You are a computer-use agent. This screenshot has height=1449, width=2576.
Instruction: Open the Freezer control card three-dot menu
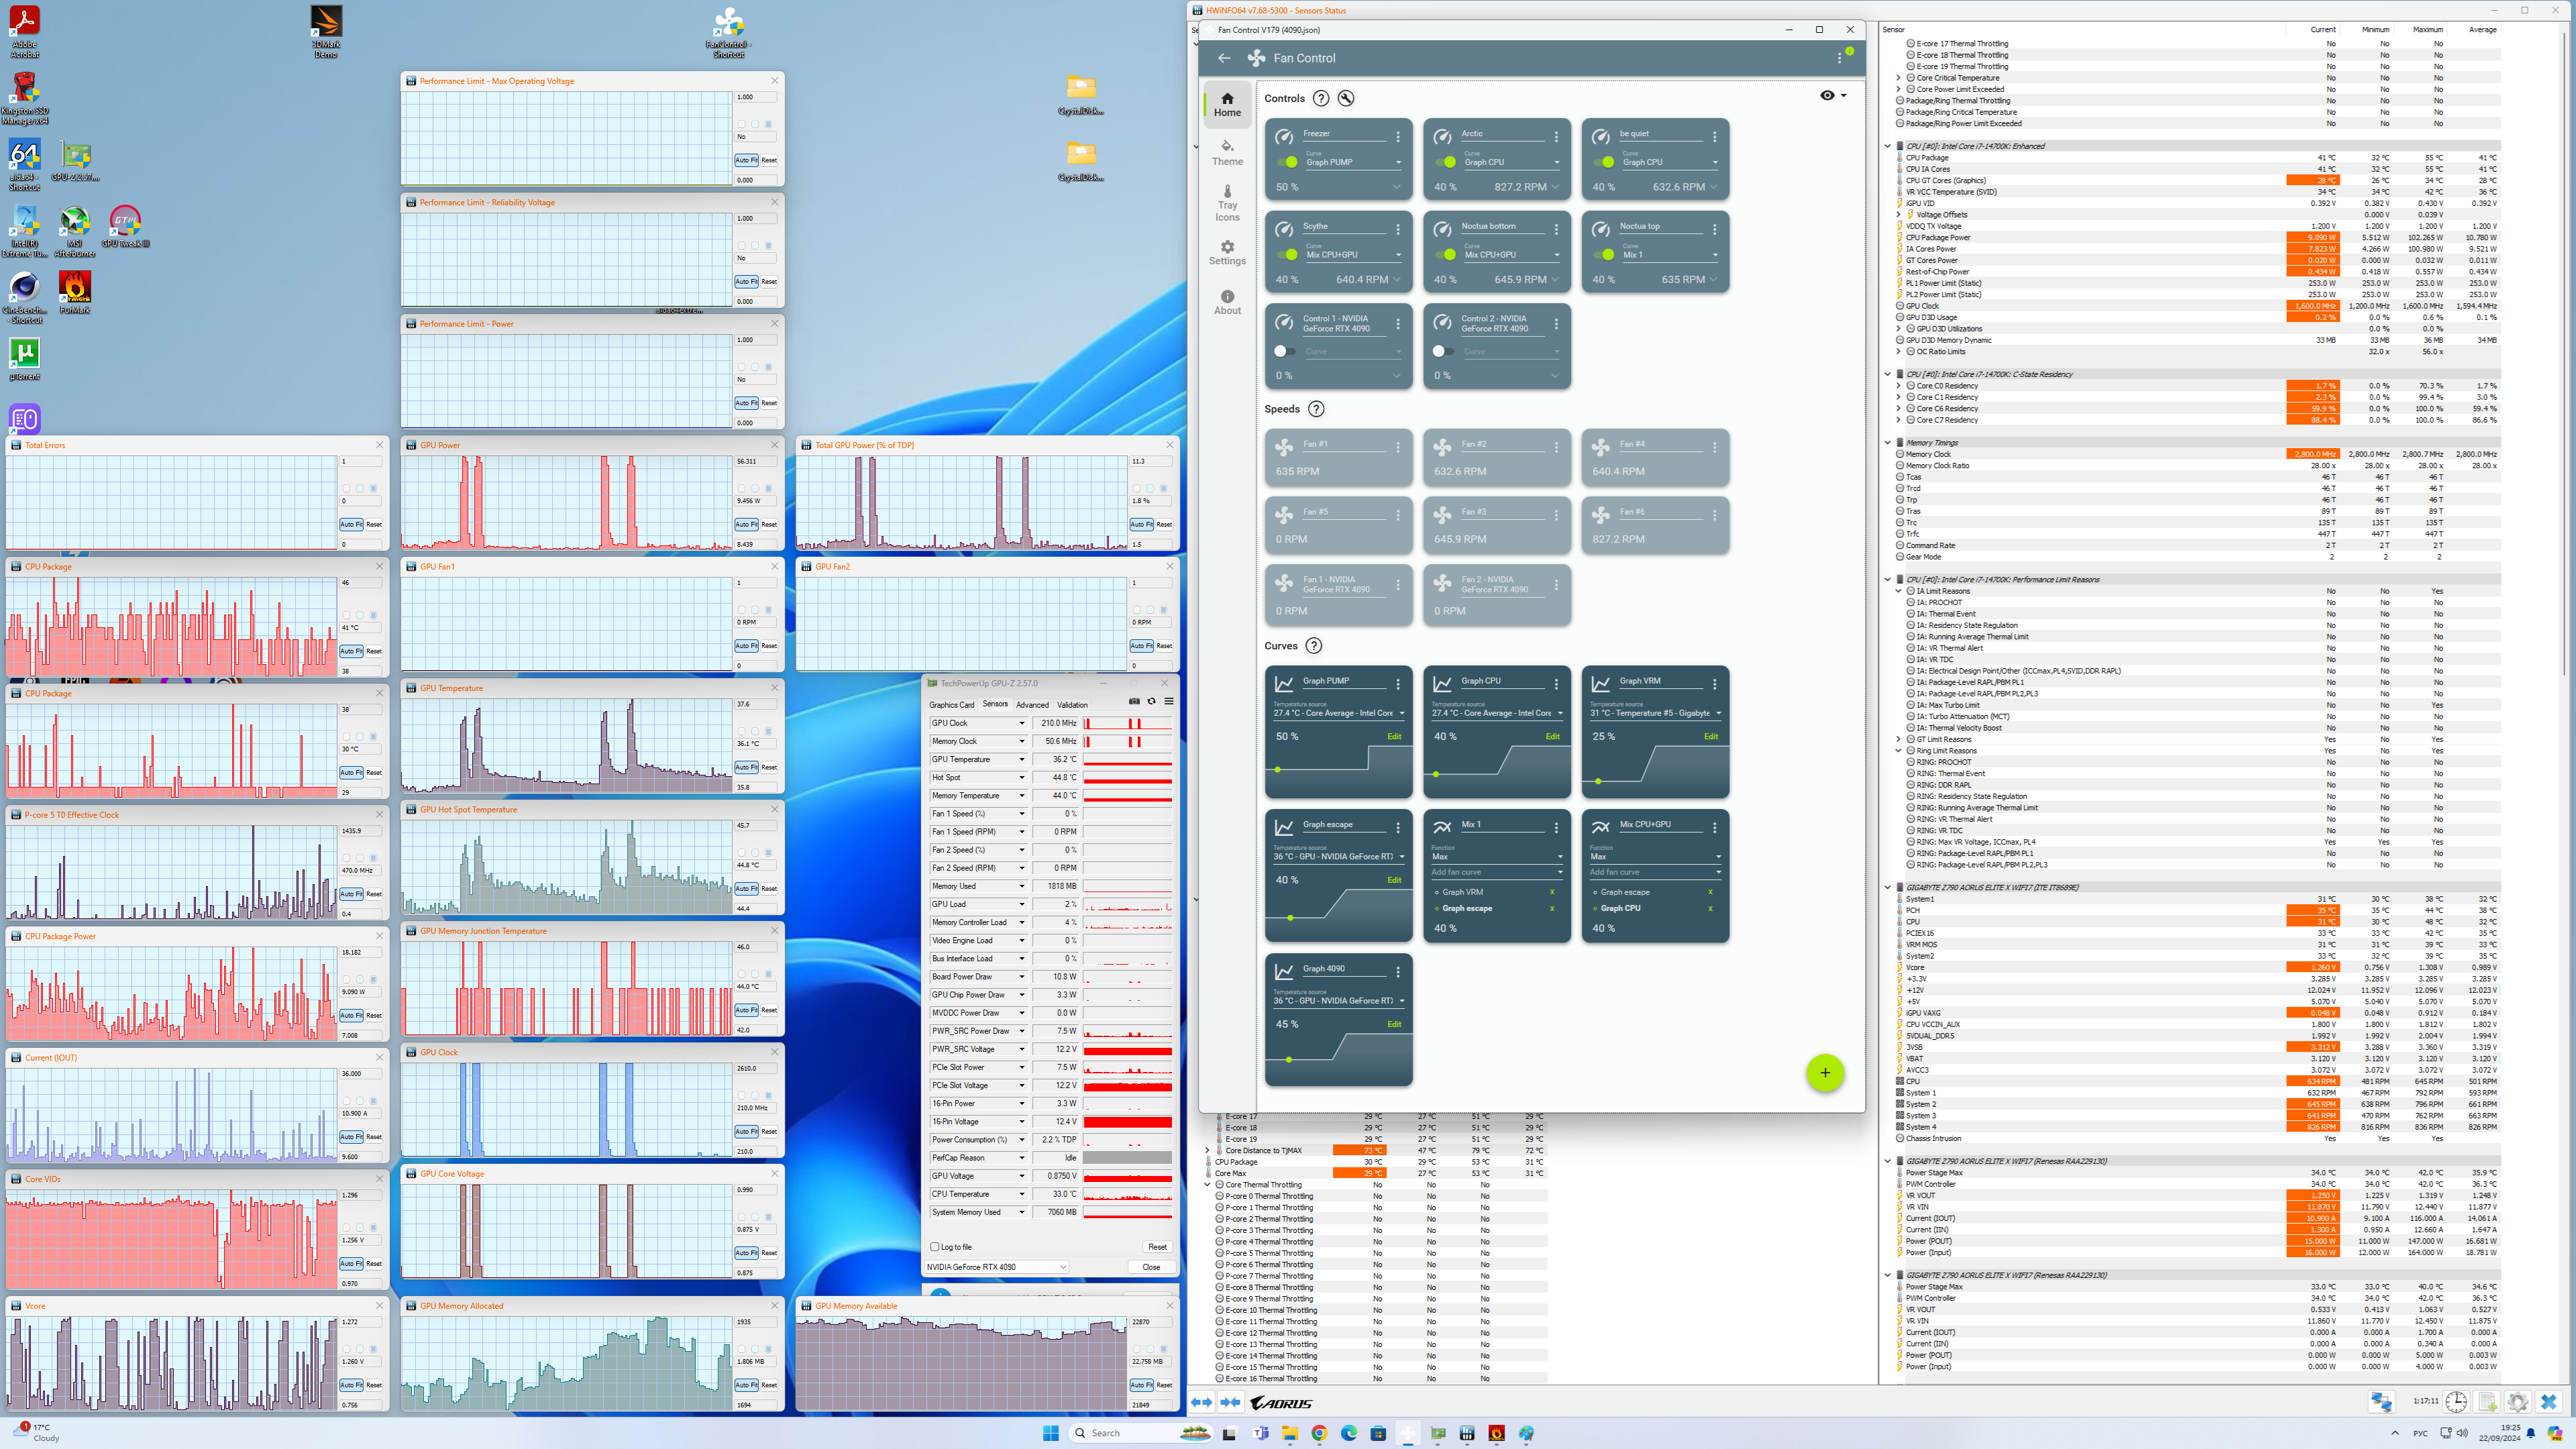1398,136
